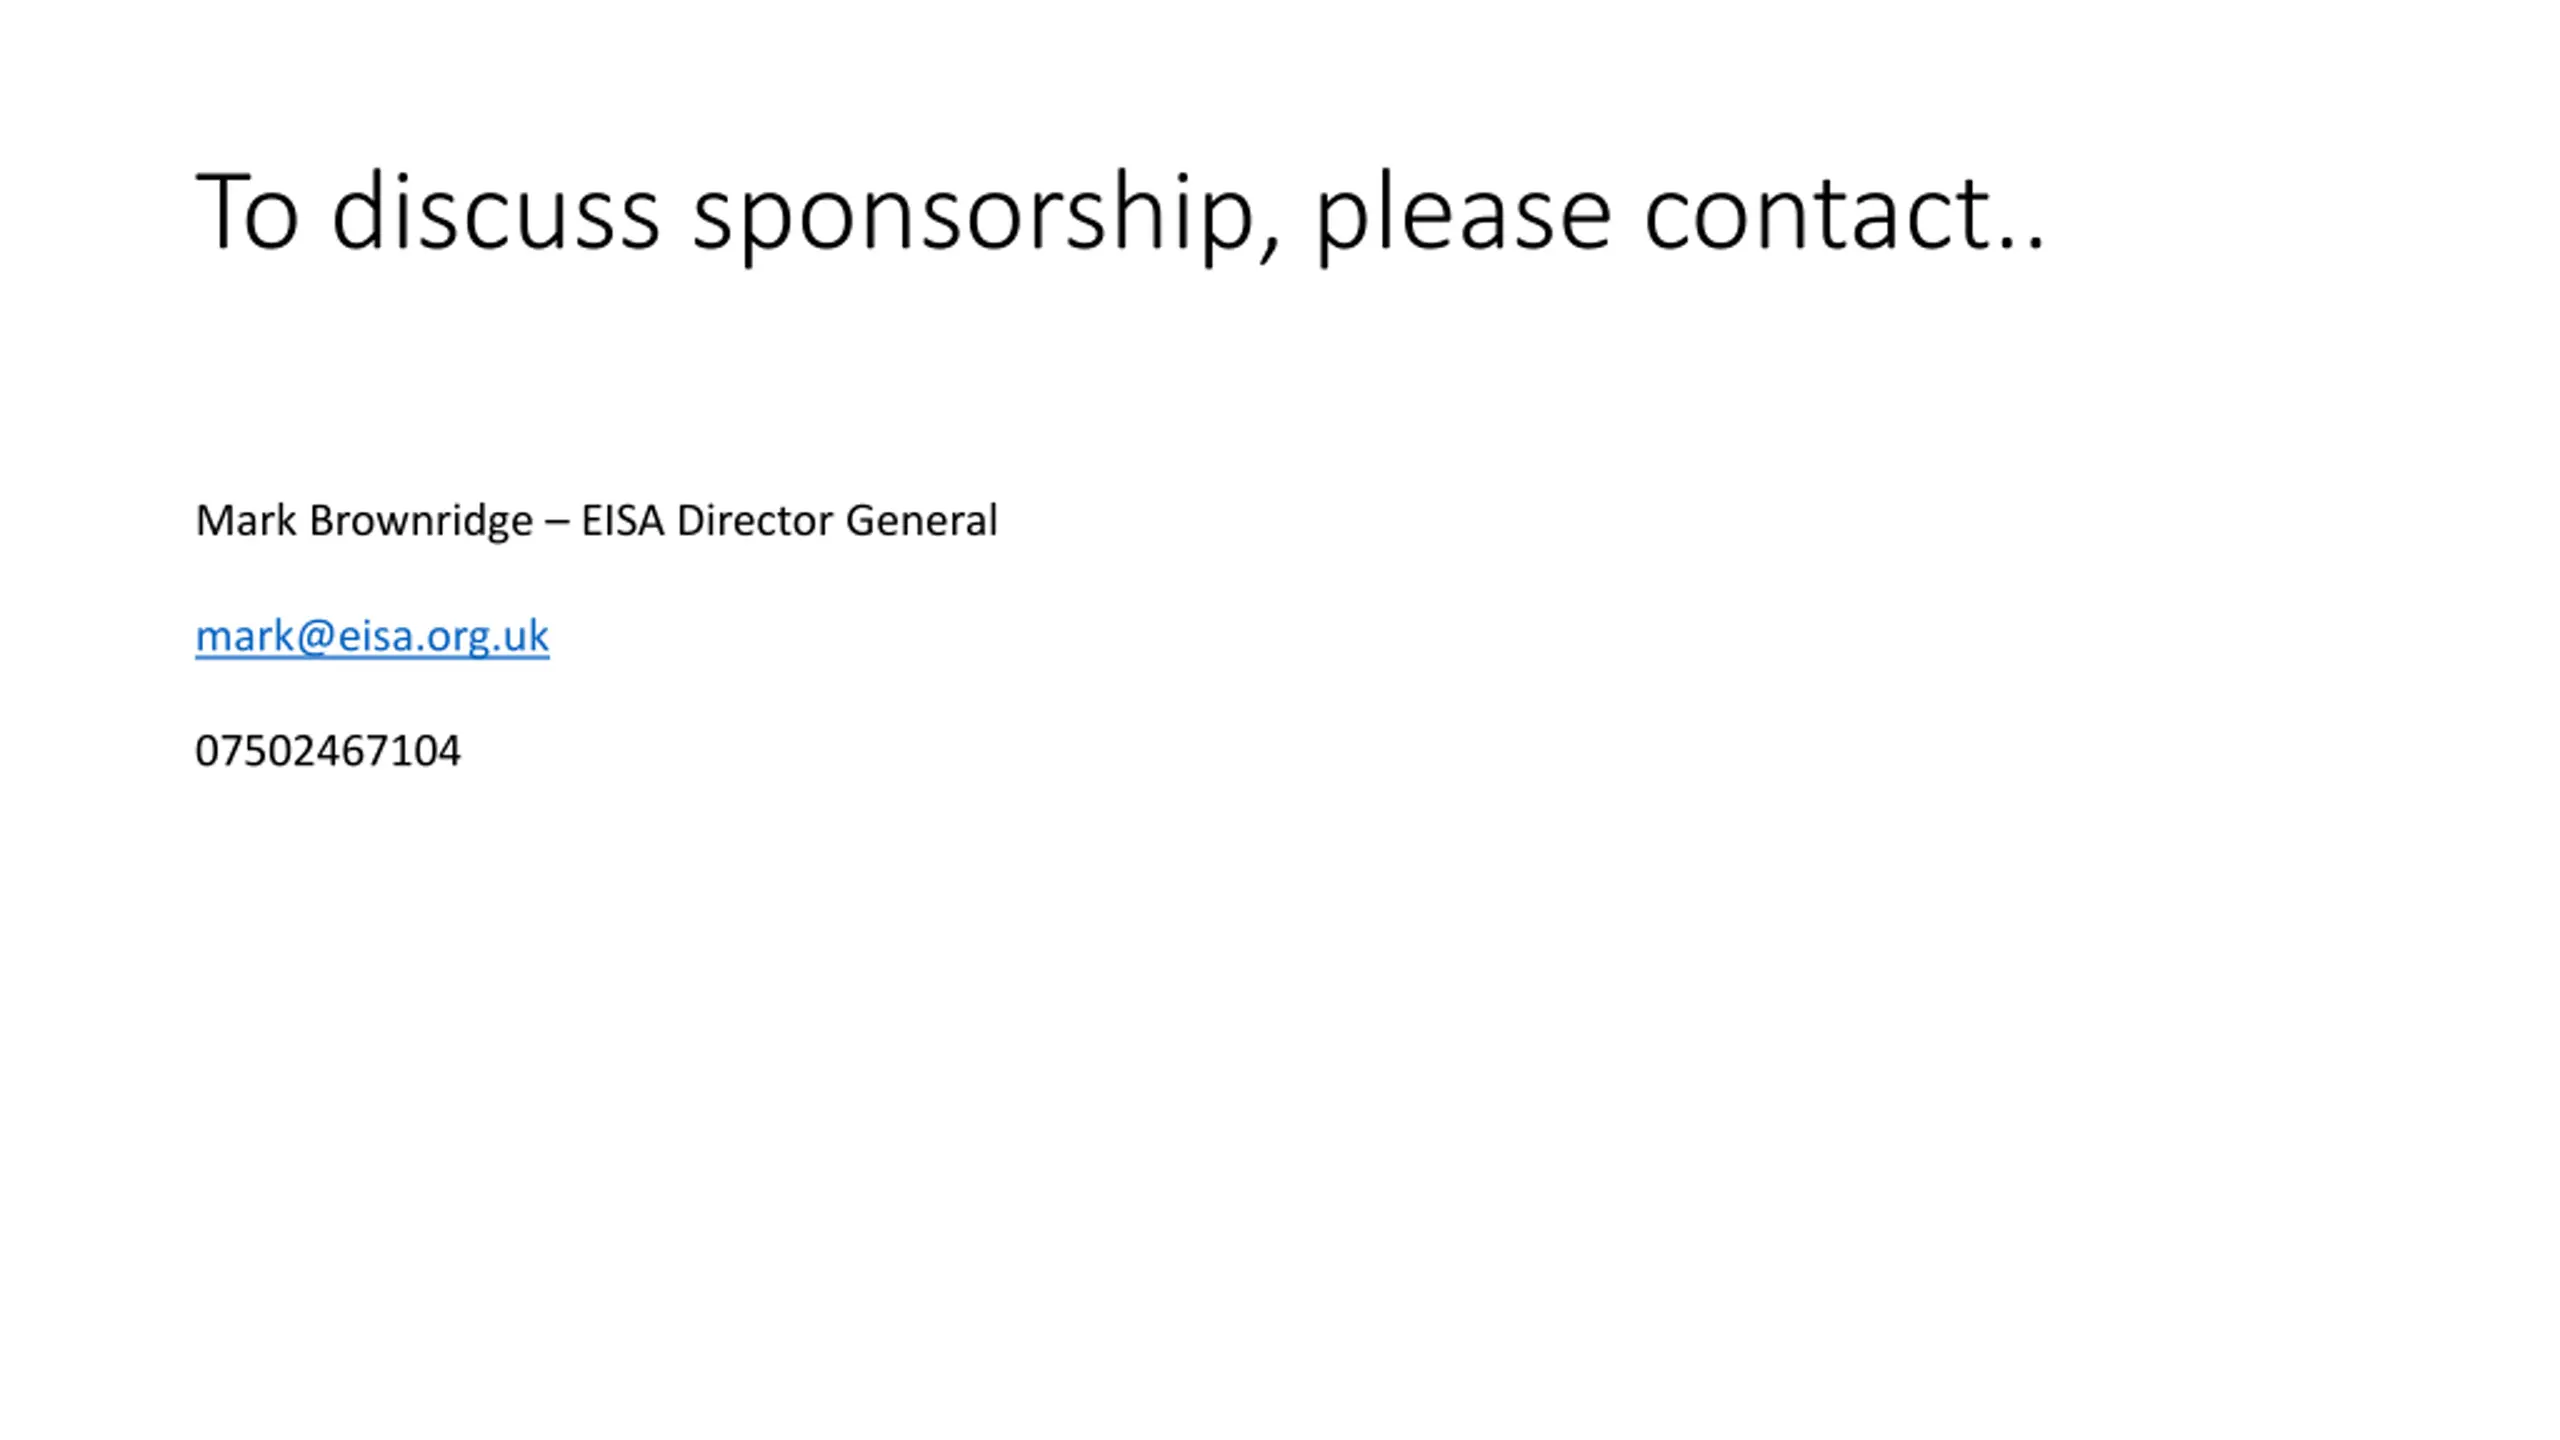Click the comma after 'sponsorship'
This screenshot has width=2560, height=1440.
pyautogui.click(x=1268, y=248)
